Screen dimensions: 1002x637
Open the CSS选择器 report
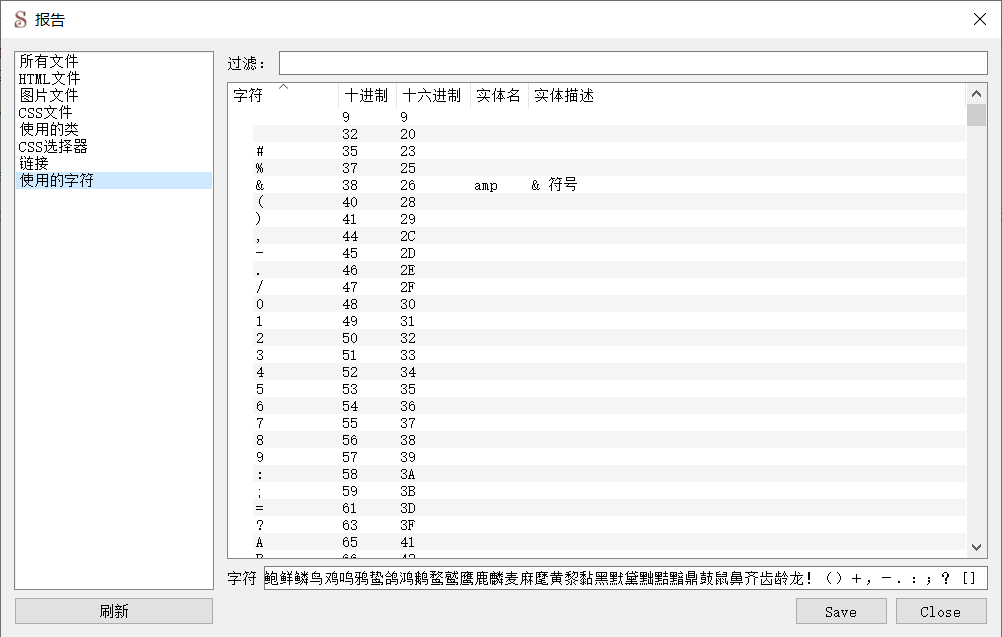pos(53,147)
